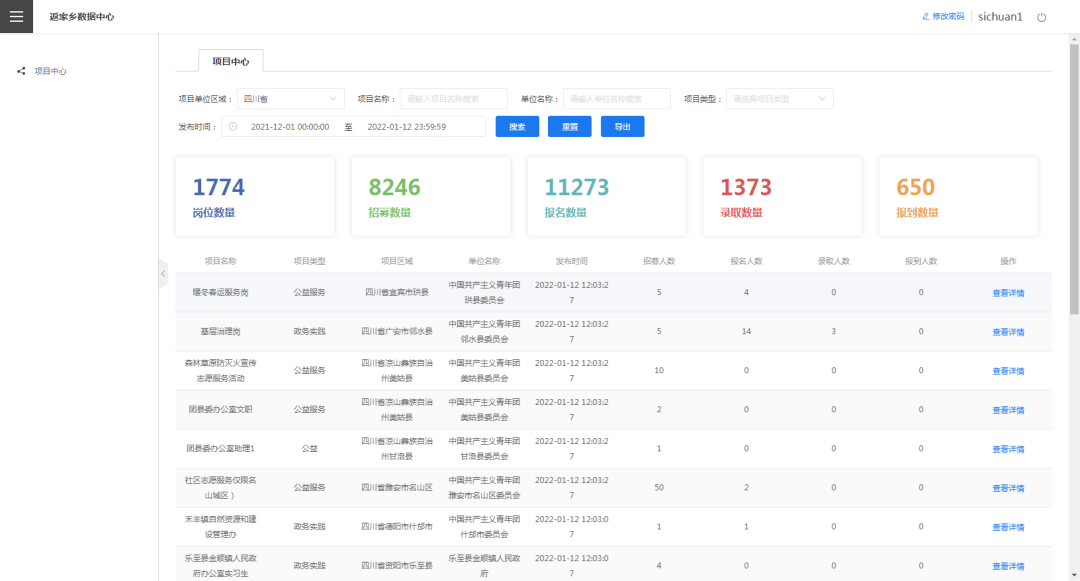Click the 修改密码 link

pyautogui.click(x=948, y=17)
